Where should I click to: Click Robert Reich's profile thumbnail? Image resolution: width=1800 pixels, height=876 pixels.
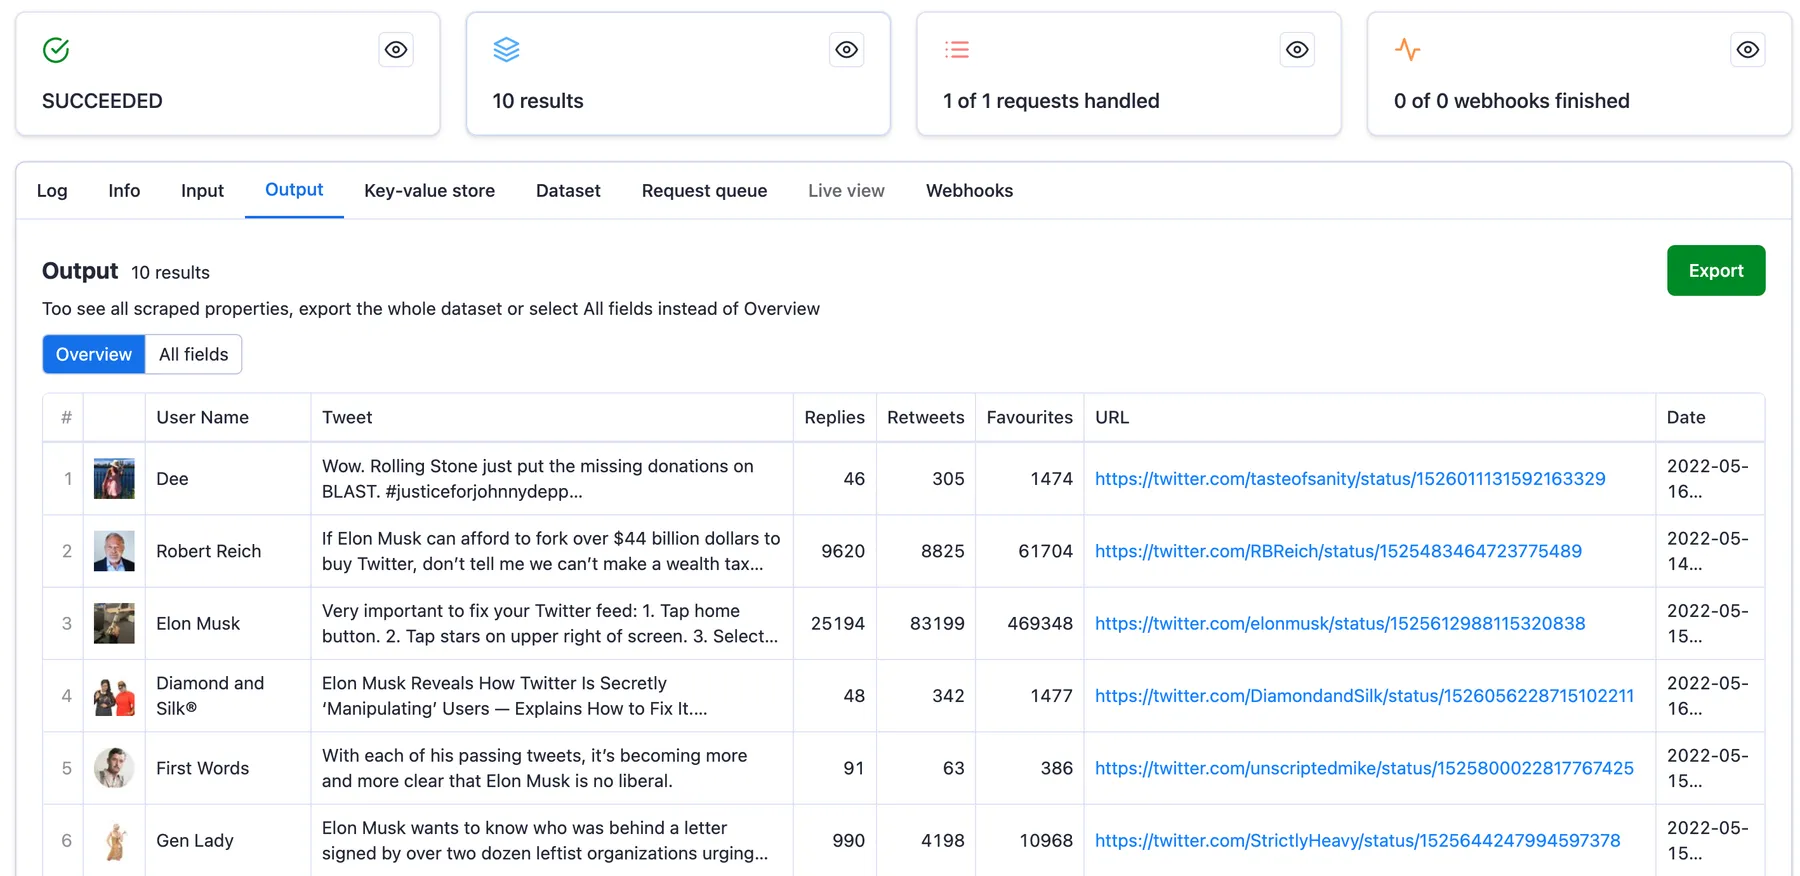(114, 551)
